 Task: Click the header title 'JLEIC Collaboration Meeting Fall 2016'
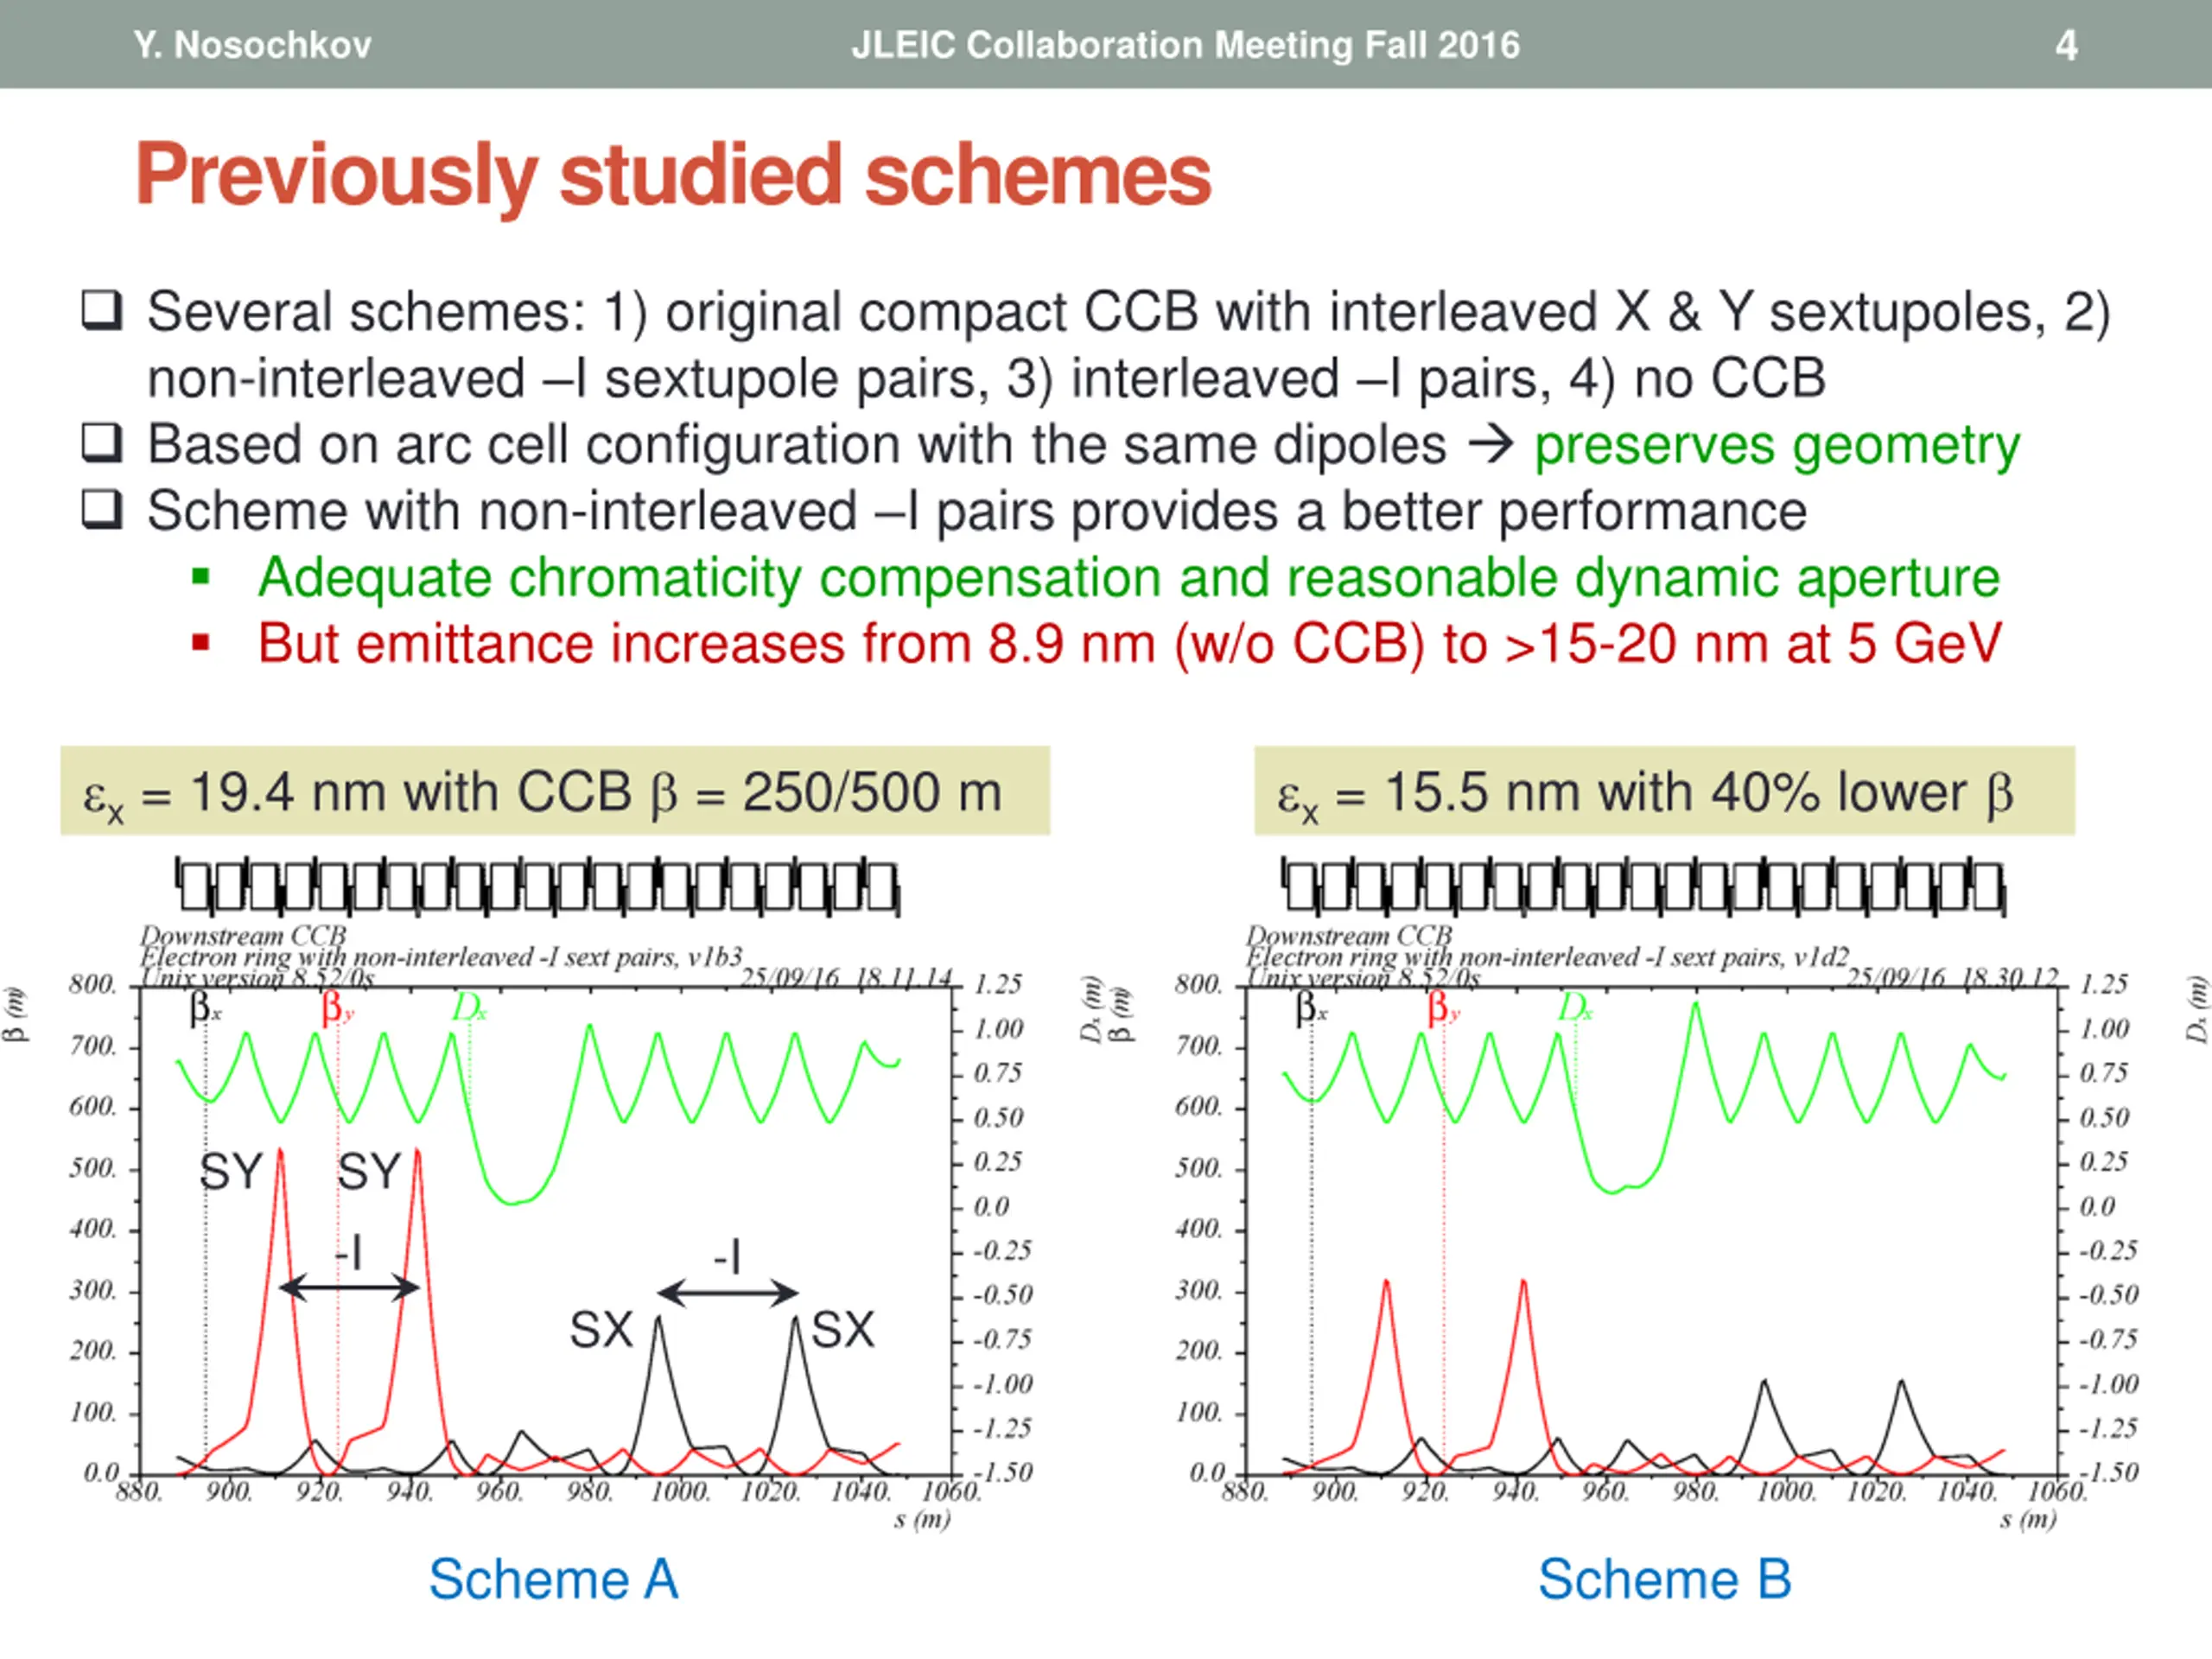pos(1185,45)
